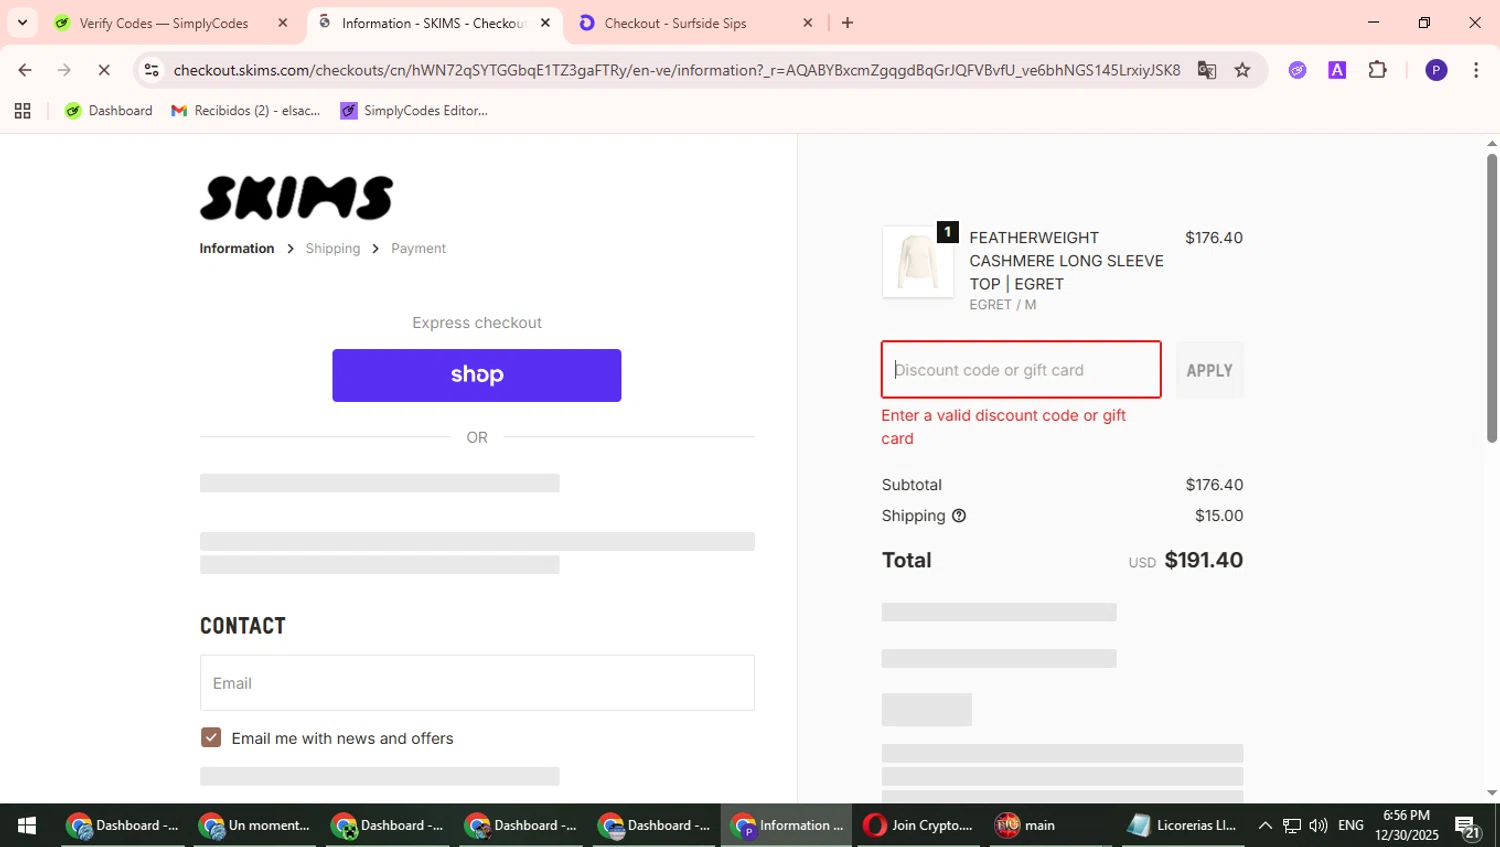The image size is (1500, 847).
Task: Open the purple round extension icon
Action: pos(1297,70)
